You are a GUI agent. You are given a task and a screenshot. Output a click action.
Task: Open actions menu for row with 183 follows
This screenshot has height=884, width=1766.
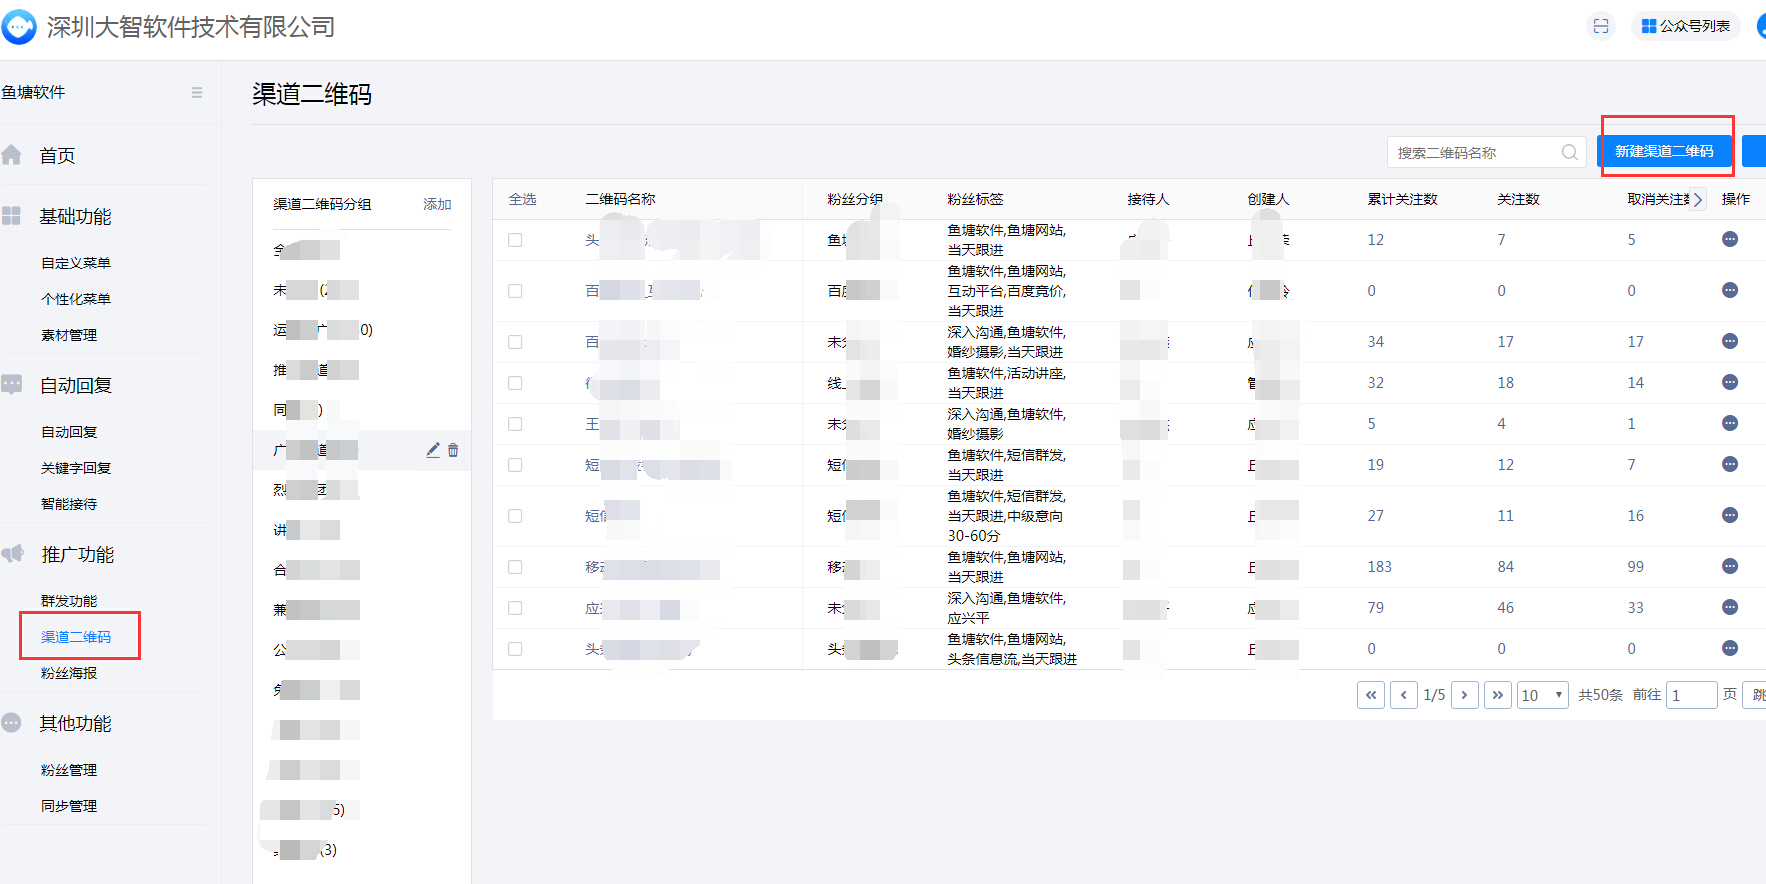click(1730, 566)
